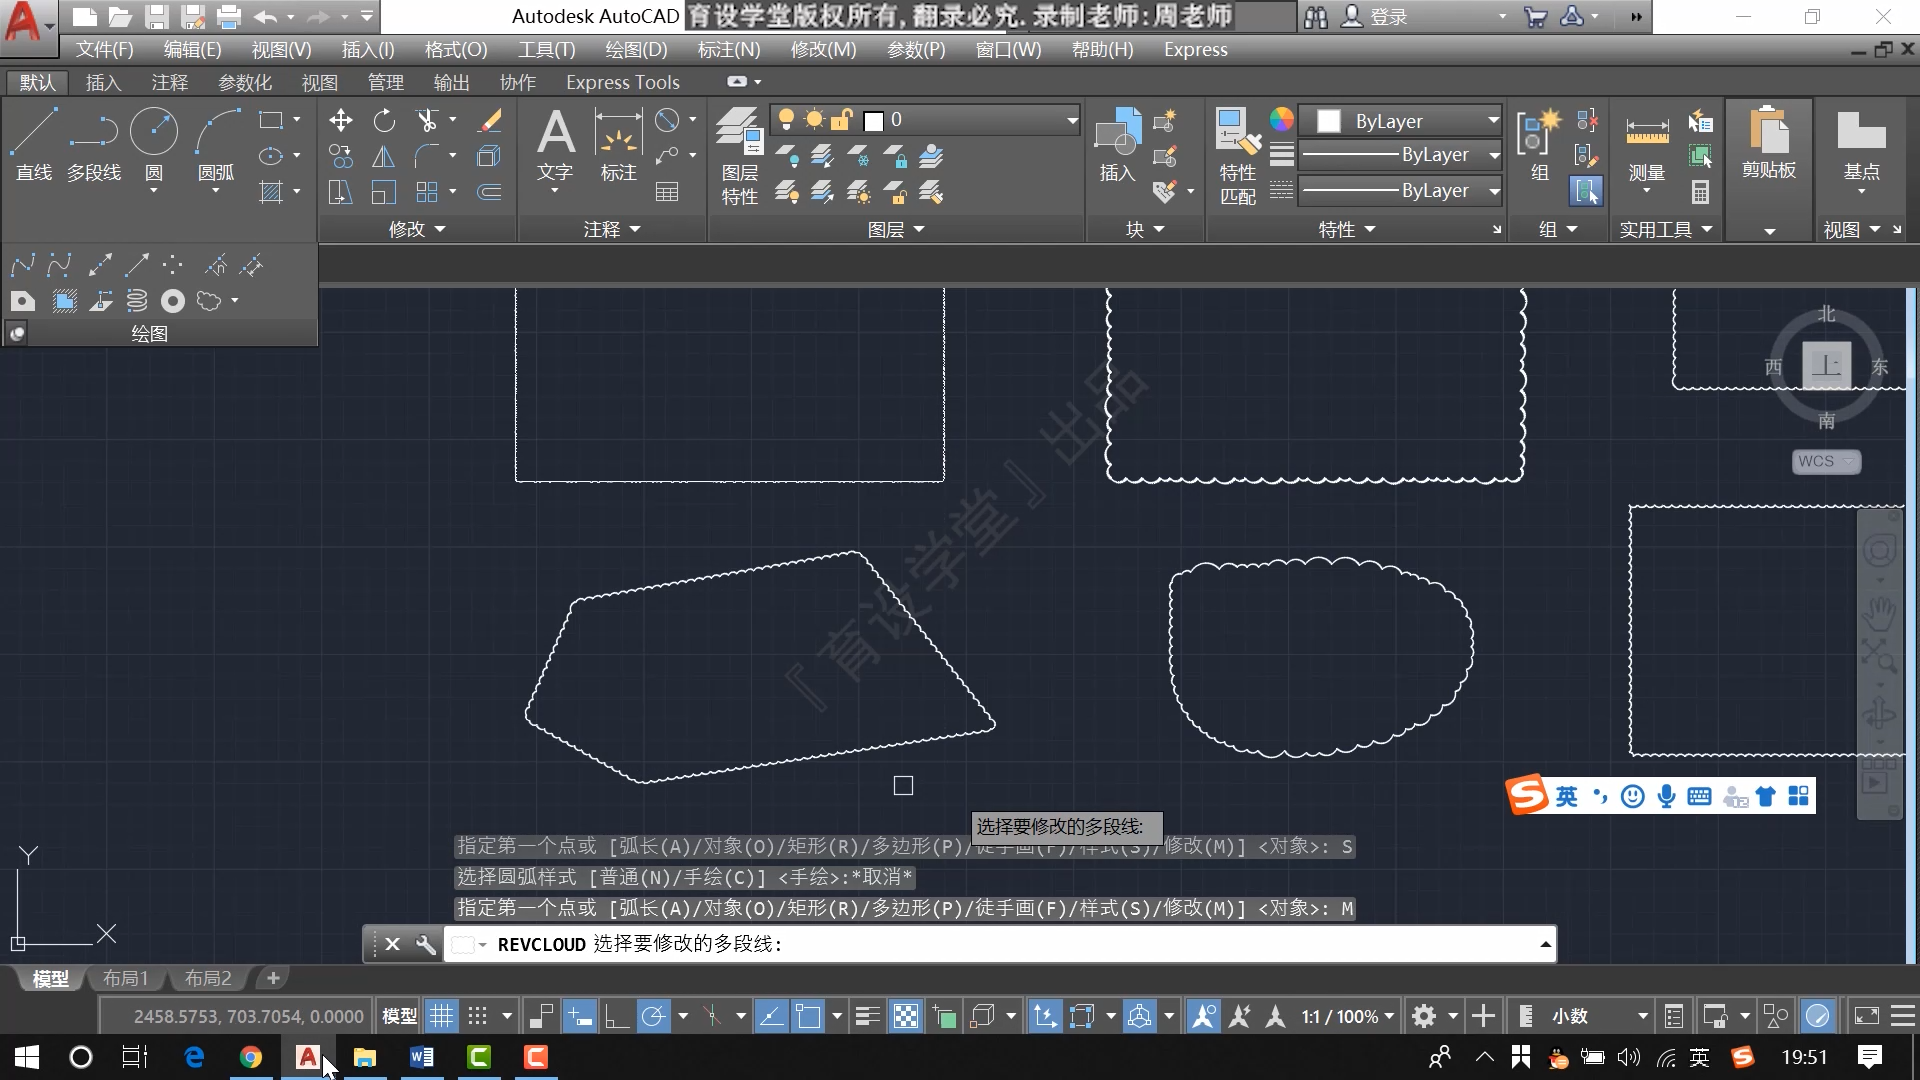
Task: Open annotation scale 1:1 / 100% dropdown
Action: click(x=1347, y=1017)
